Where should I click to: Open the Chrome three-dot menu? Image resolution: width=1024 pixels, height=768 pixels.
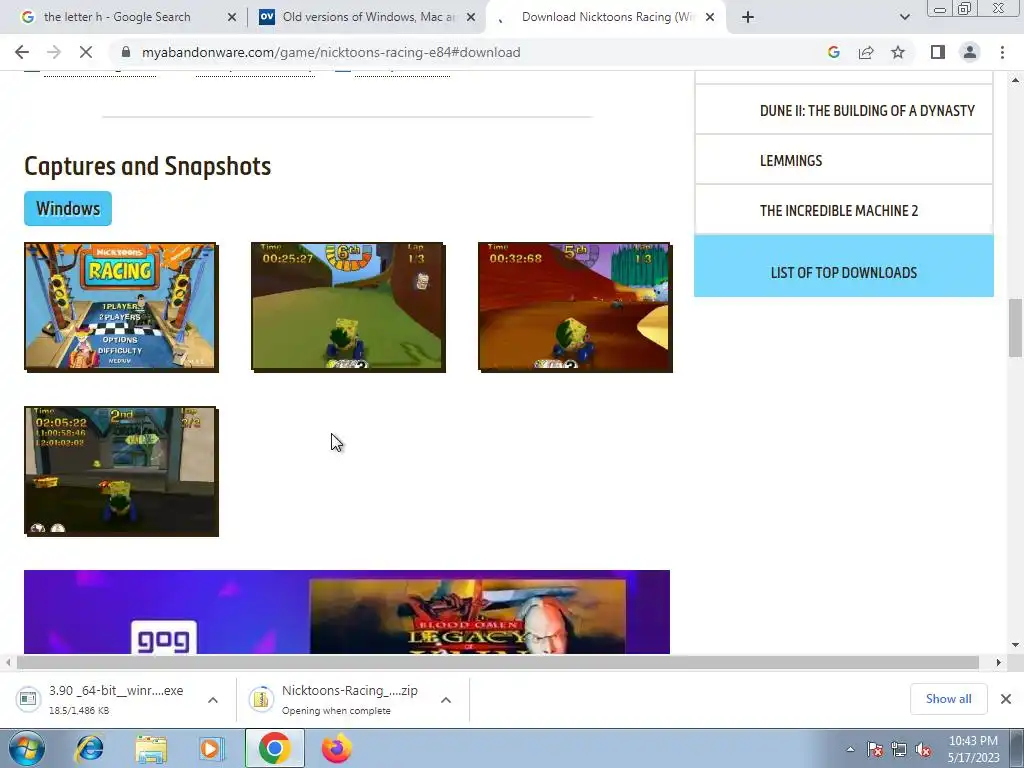coord(1002,52)
